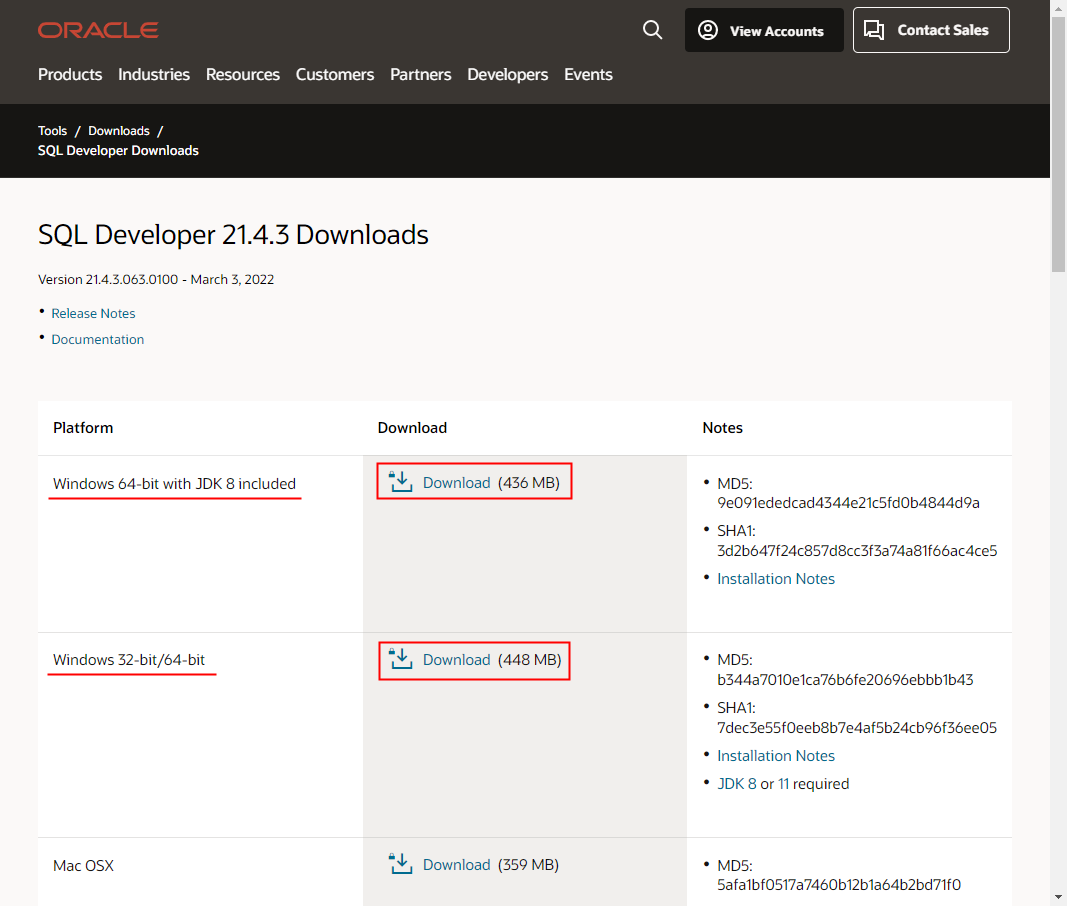Click the JDK 8 required link
Image resolution: width=1067 pixels, height=906 pixels.
737,783
